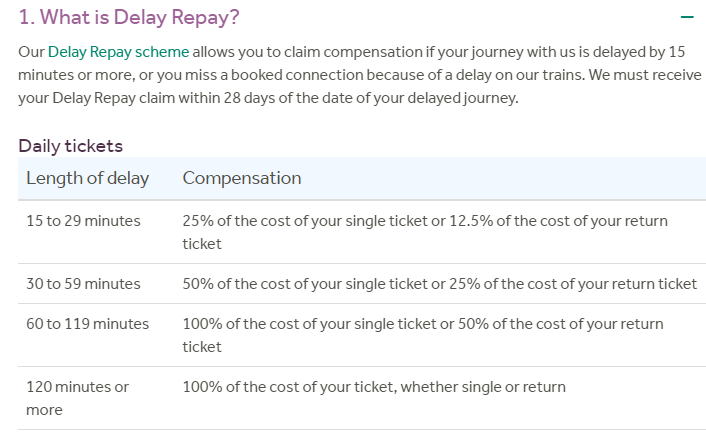This screenshot has width=706, height=441.
Task: Click the '30 to 59 minutes' row label
Action: tap(83, 284)
